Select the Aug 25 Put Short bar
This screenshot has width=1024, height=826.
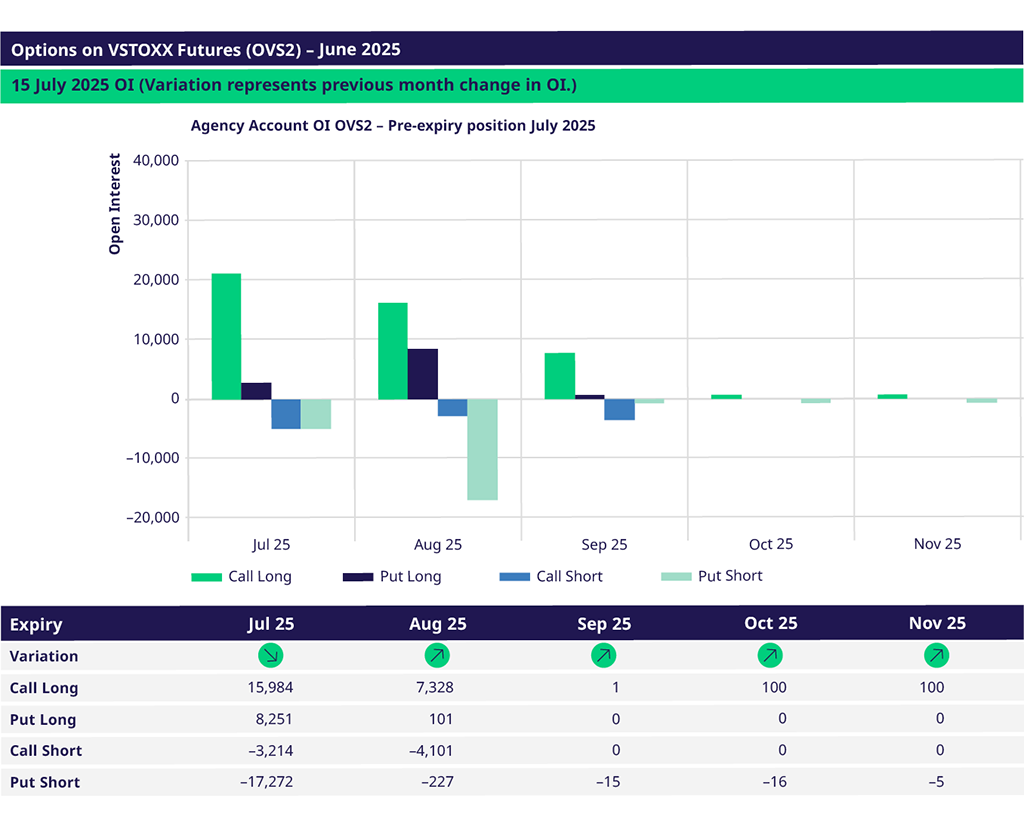pyautogui.click(x=482, y=449)
